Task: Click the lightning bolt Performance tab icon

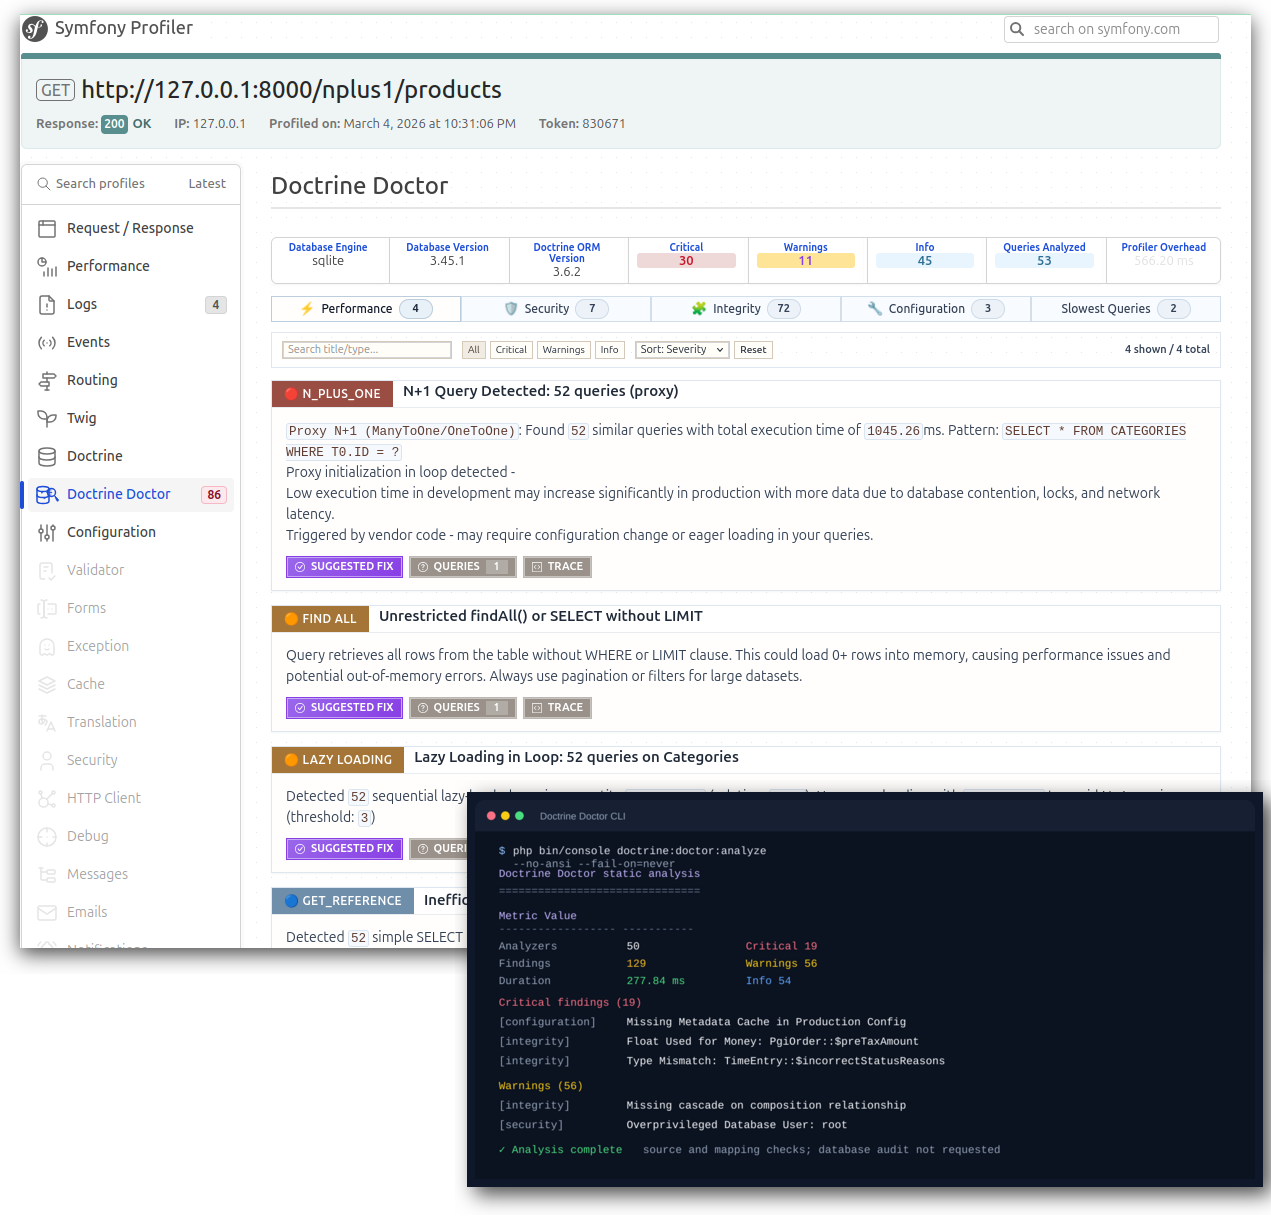Action: pyautogui.click(x=307, y=309)
